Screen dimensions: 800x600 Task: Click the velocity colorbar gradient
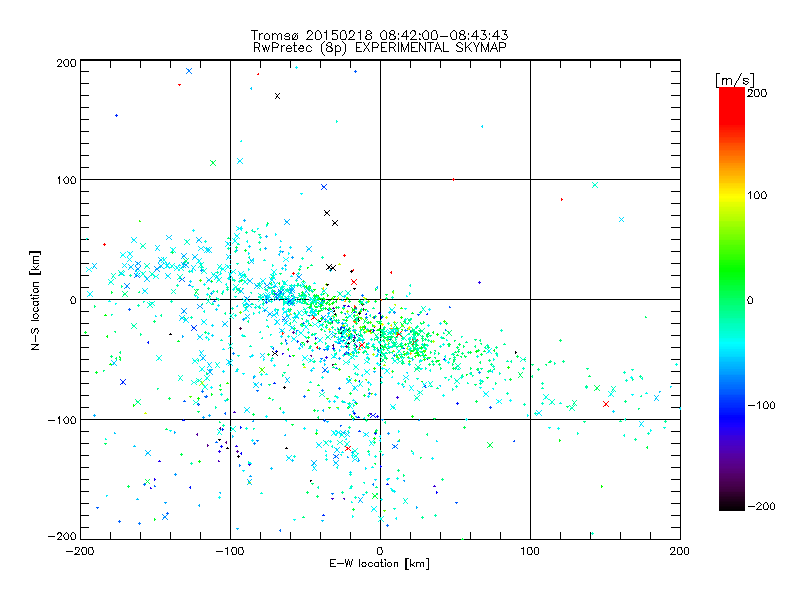[732, 299]
